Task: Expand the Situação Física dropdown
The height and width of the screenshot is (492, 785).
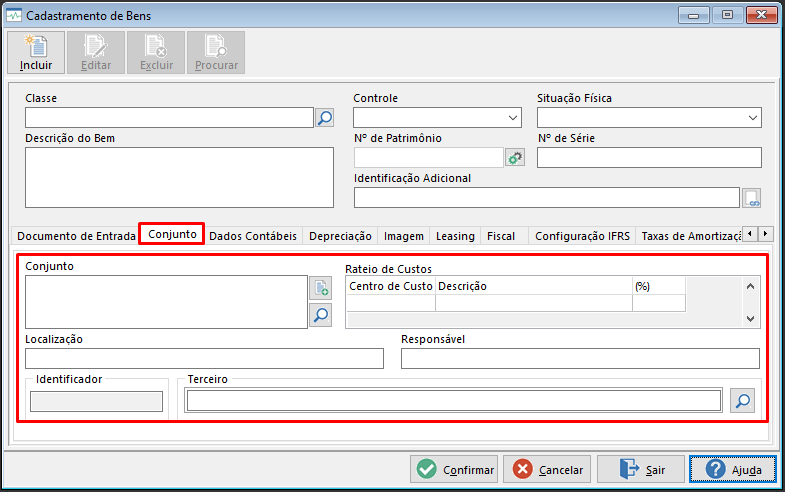Action: (752, 118)
